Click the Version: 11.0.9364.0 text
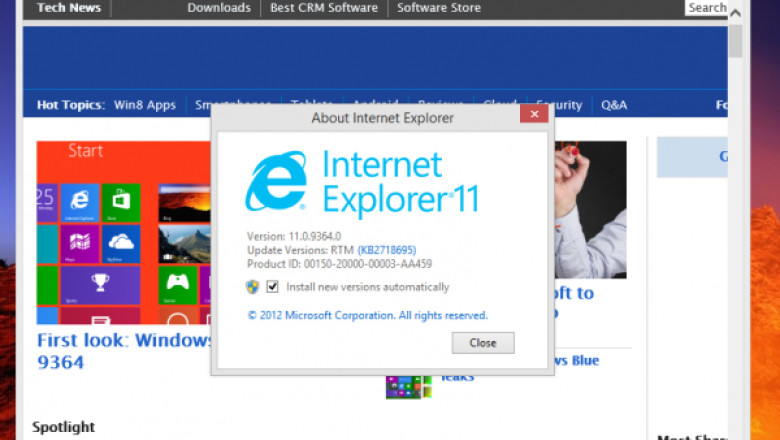This screenshot has width=780, height=440. pyautogui.click(x=294, y=236)
